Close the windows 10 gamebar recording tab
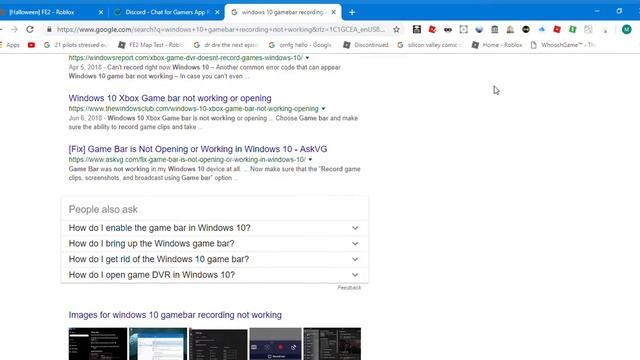 [x=333, y=12]
